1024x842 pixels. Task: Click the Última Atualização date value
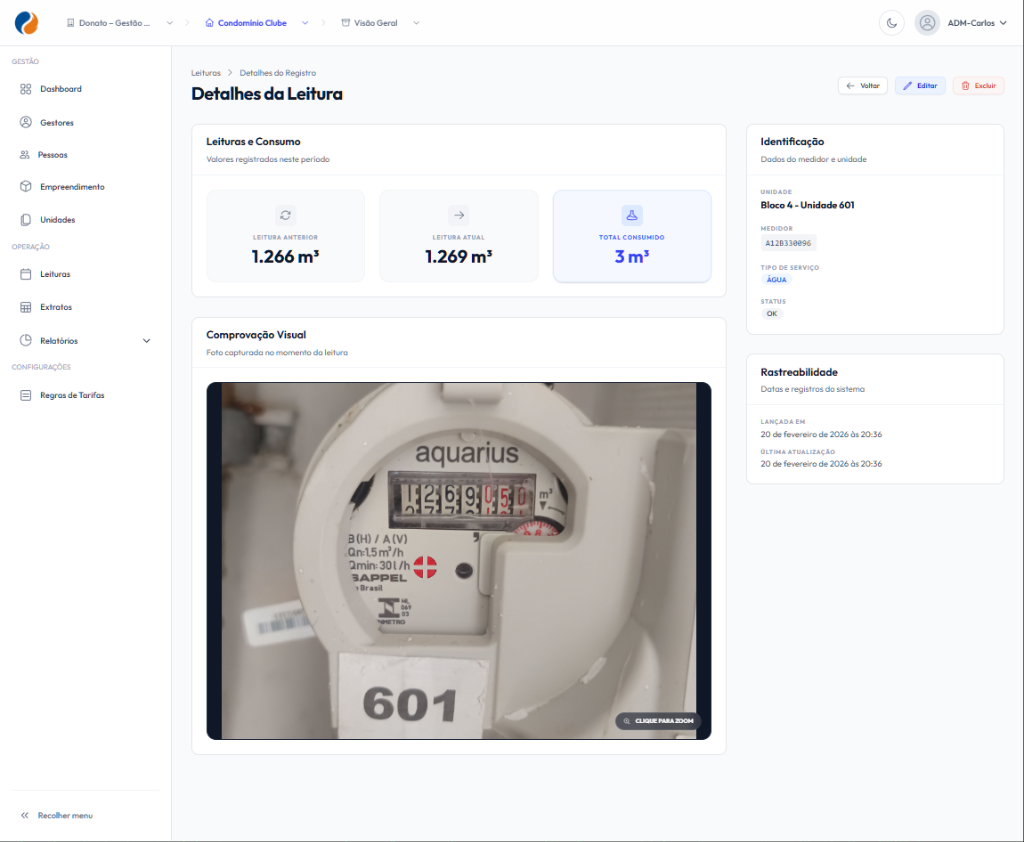[821, 464]
